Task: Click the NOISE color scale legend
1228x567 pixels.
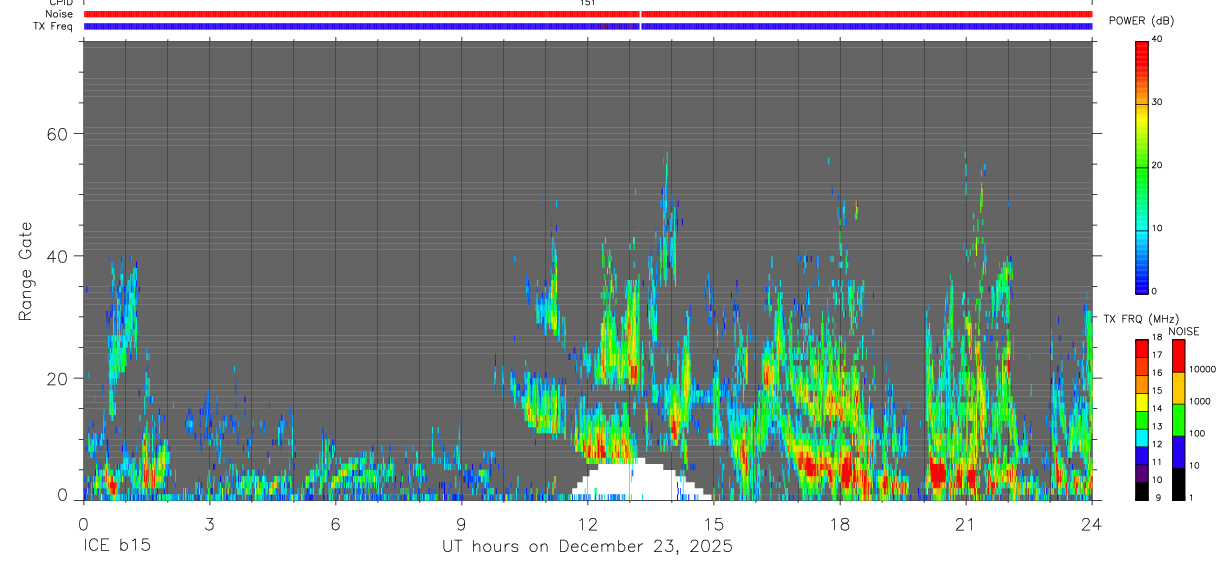Action: [x=1178, y=419]
